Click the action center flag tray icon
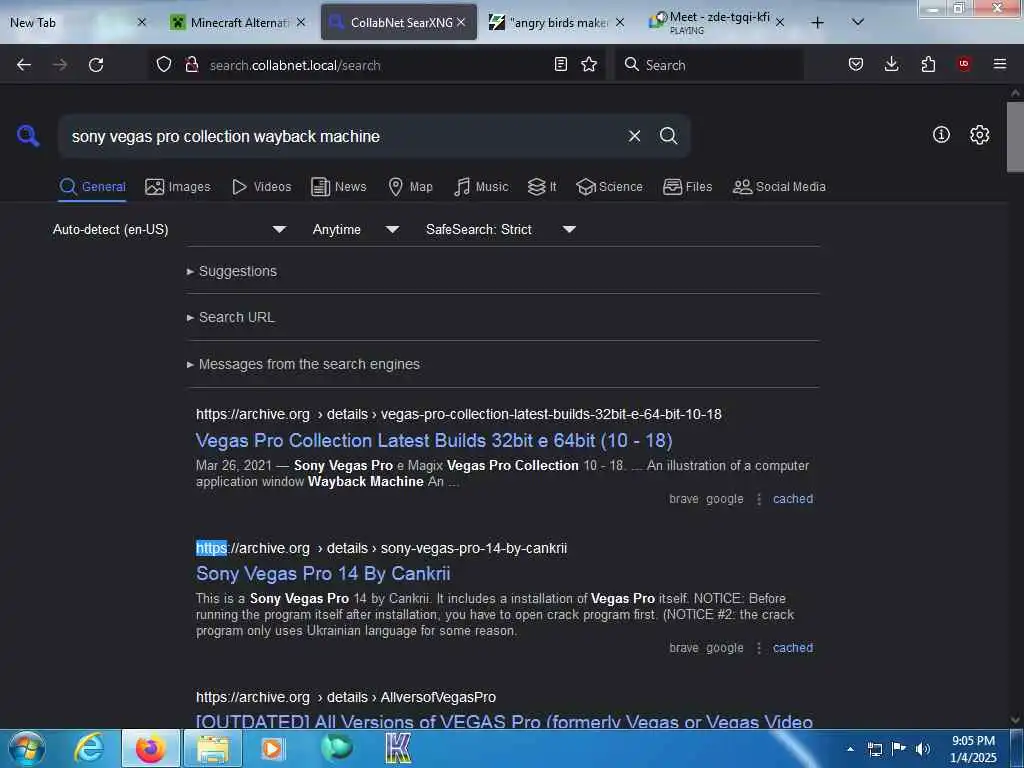The image size is (1024, 768). [899, 749]
